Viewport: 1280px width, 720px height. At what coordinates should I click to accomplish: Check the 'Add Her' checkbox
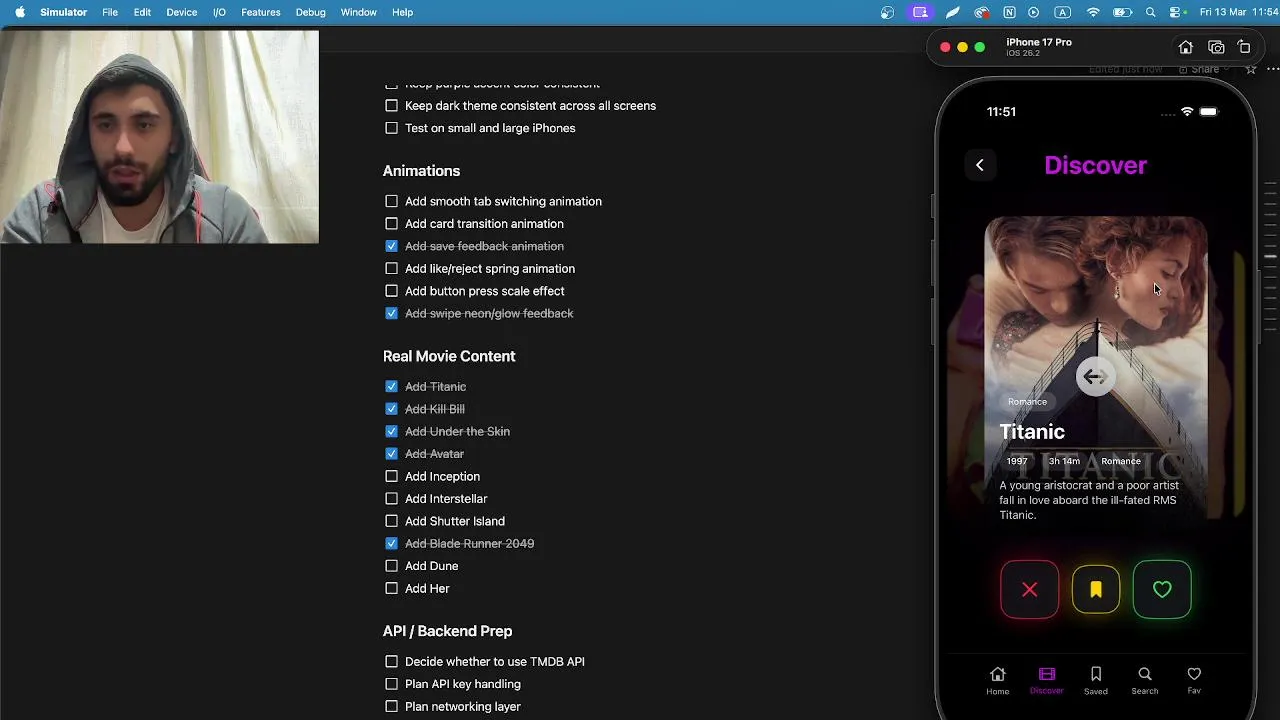[x=391, y=589]
